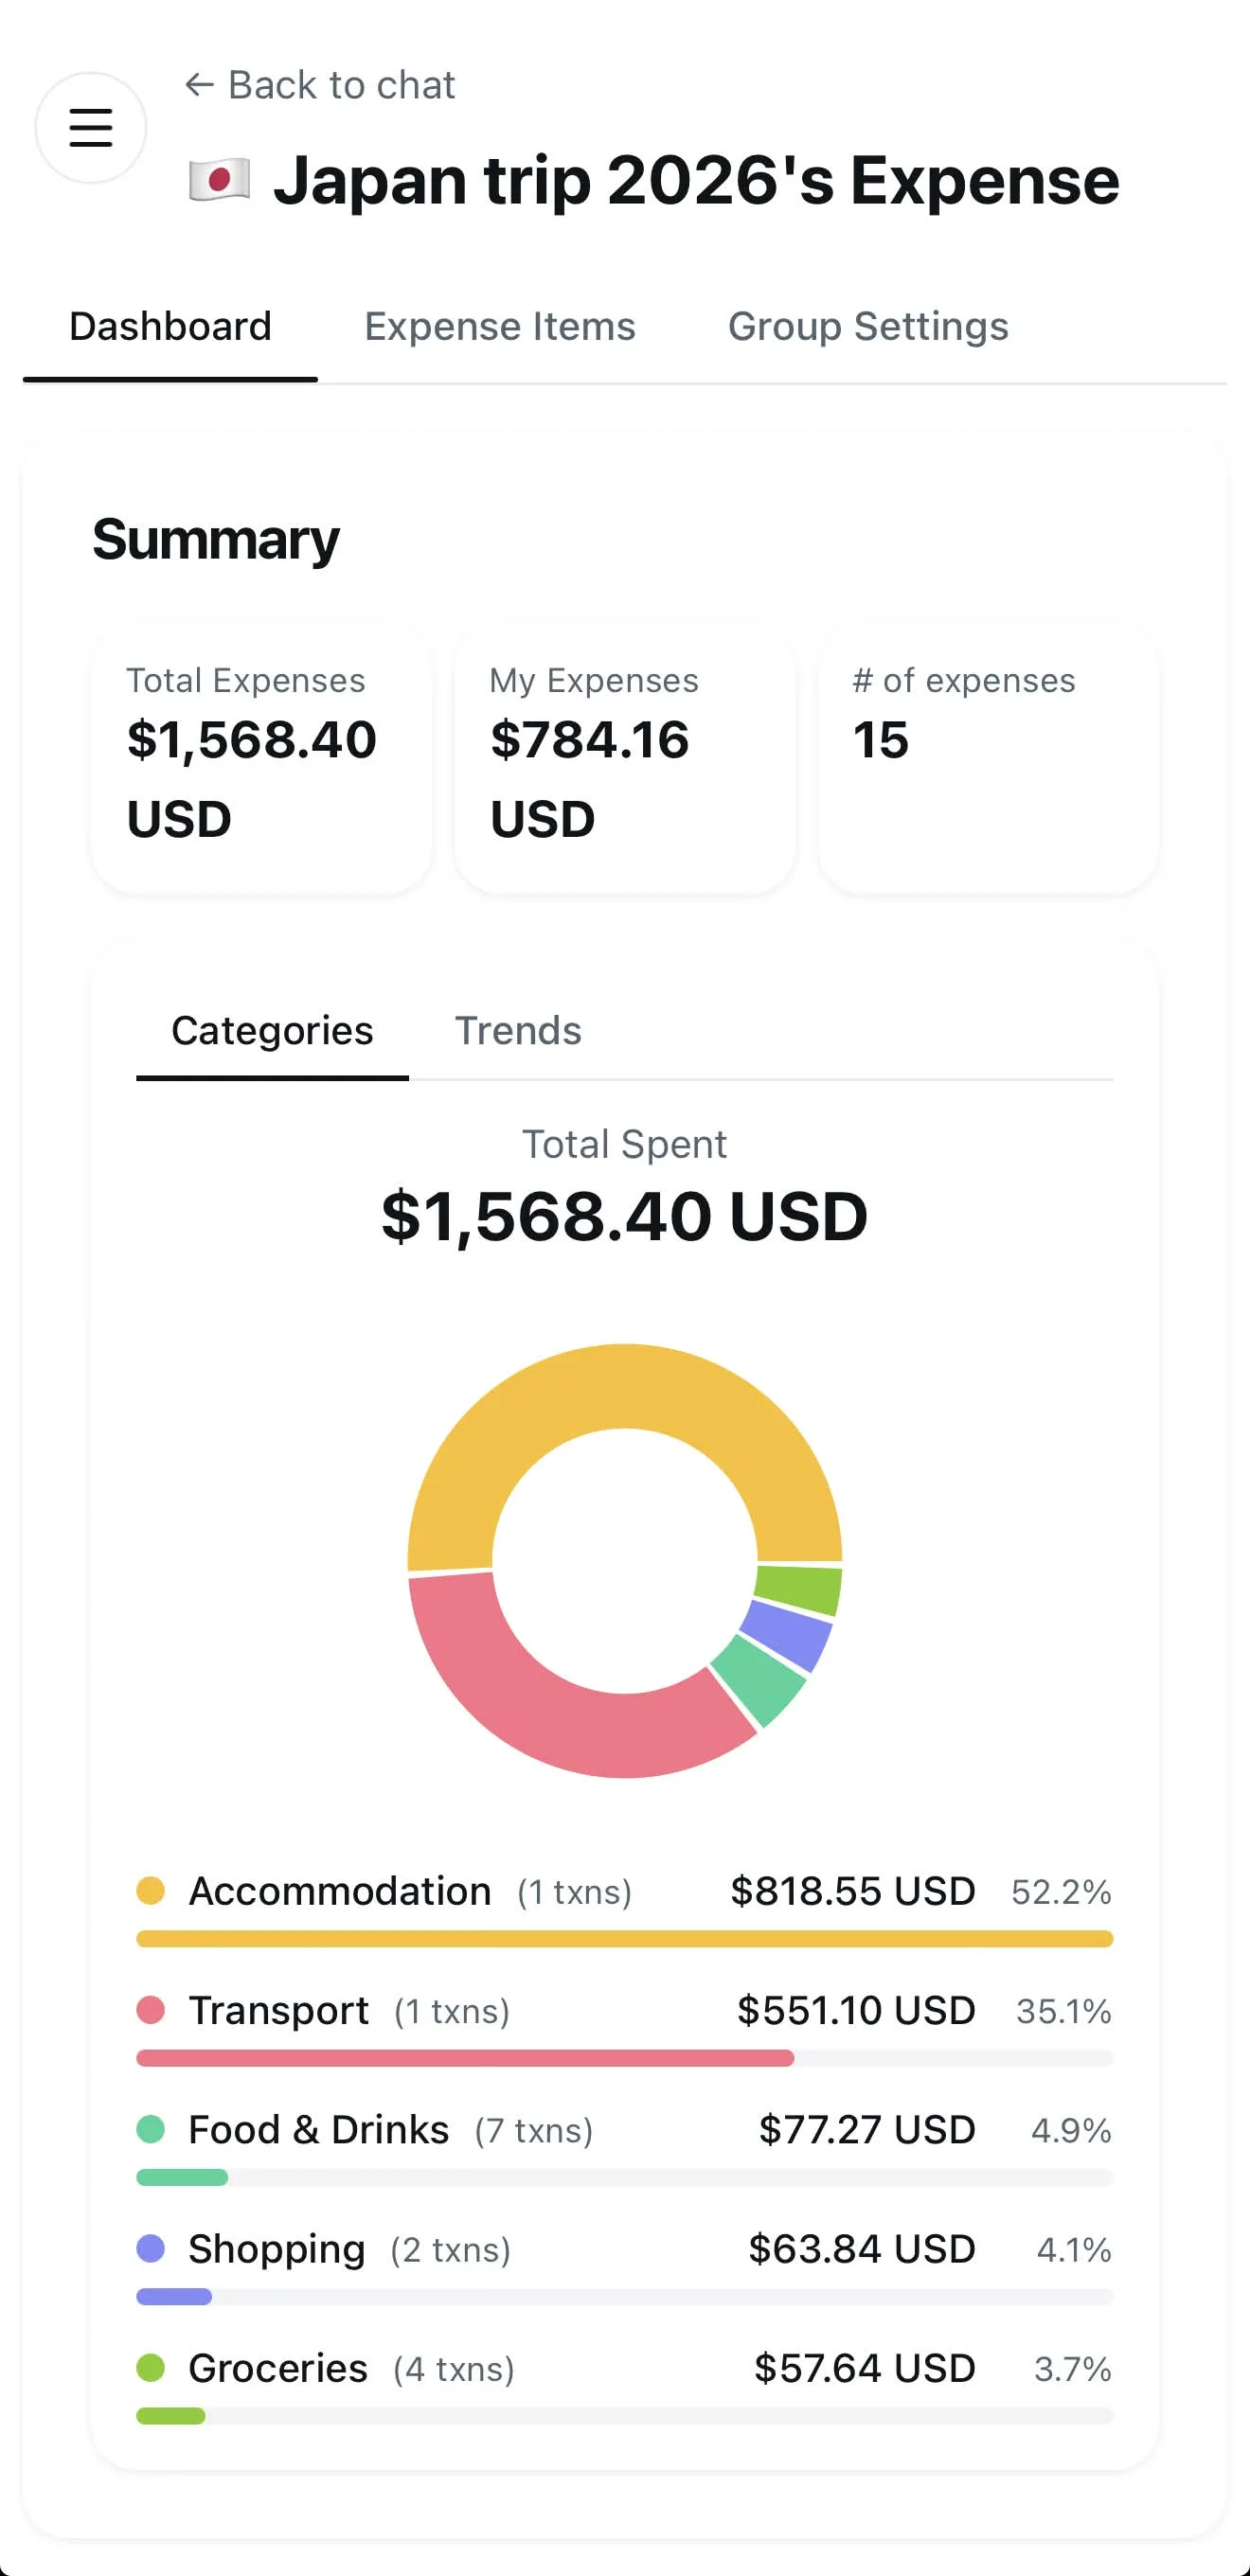Click the yellow Accommodation category dot
Screen dimensions: 1250x2576
(150, 1891)
